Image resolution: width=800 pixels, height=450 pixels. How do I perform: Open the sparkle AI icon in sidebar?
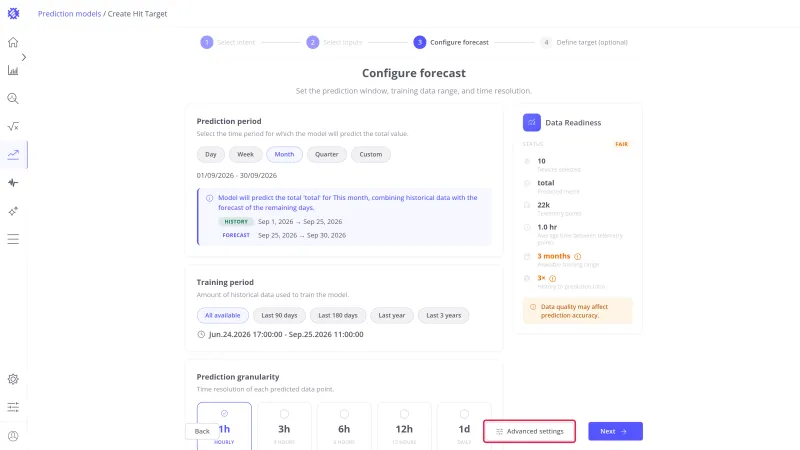pyautogui.click(x=13, y=211)
